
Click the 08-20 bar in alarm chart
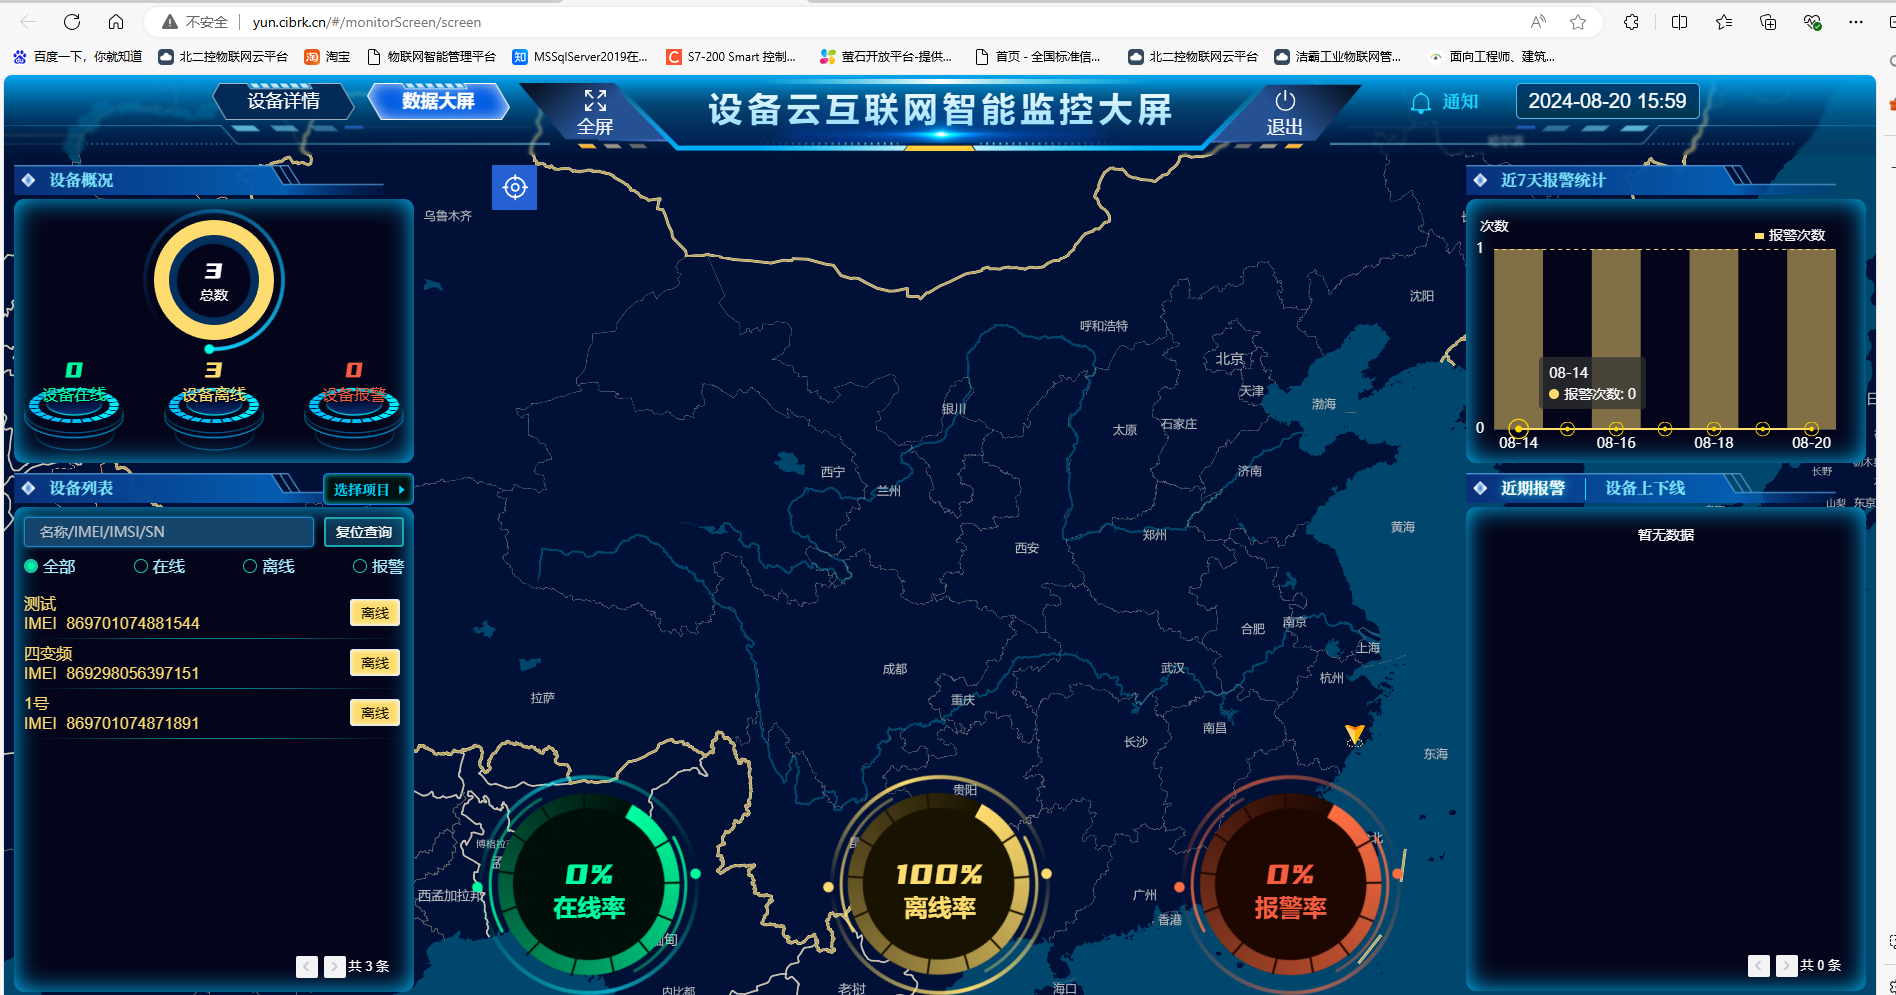point(1811,339)
